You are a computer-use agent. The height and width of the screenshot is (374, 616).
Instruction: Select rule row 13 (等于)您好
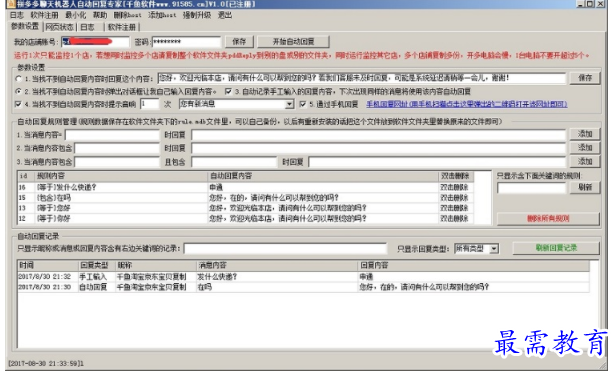pyautogui.click(x=246, y=208)
